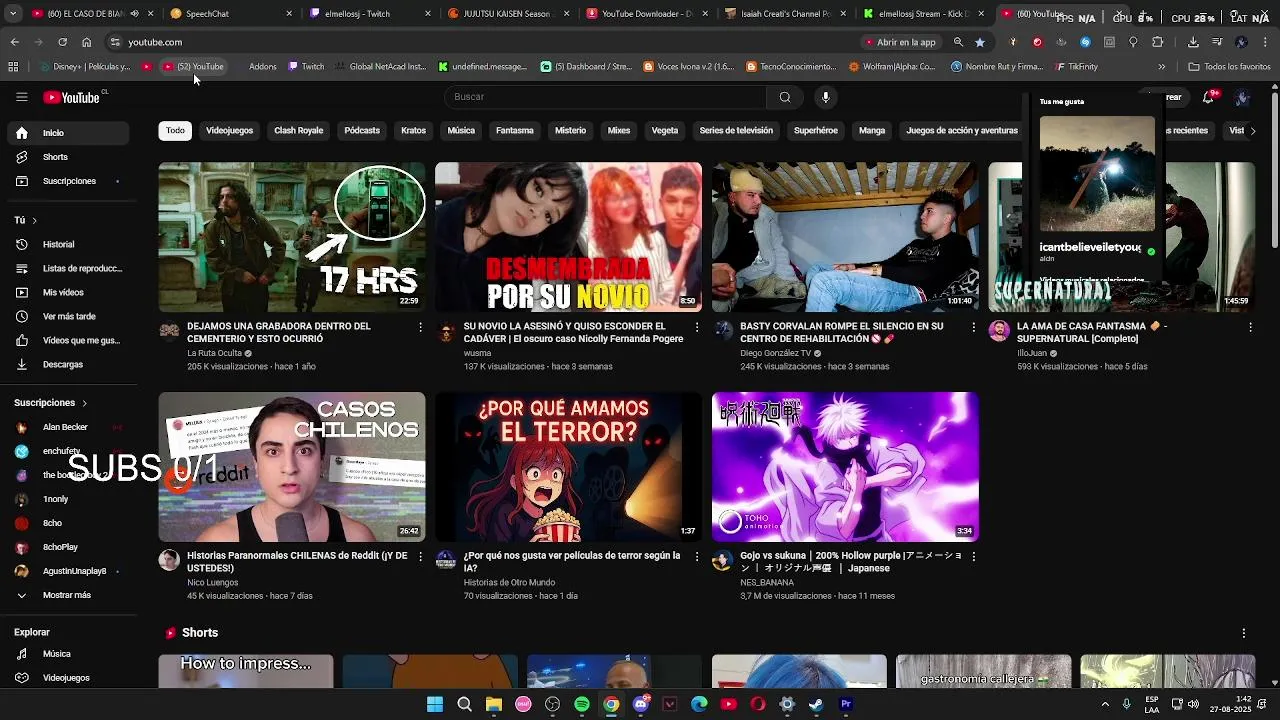
Task: Select the Todo filter chip
Action: (x=175, y=131)
